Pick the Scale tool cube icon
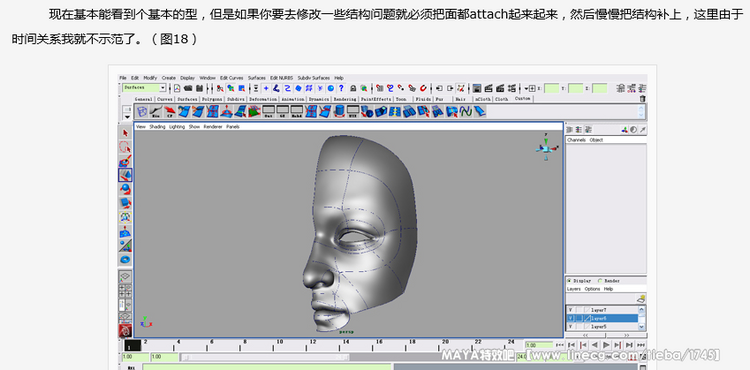The width and height of the screenshot is (750, 370). pyautogui.click(x=125, y=203)
